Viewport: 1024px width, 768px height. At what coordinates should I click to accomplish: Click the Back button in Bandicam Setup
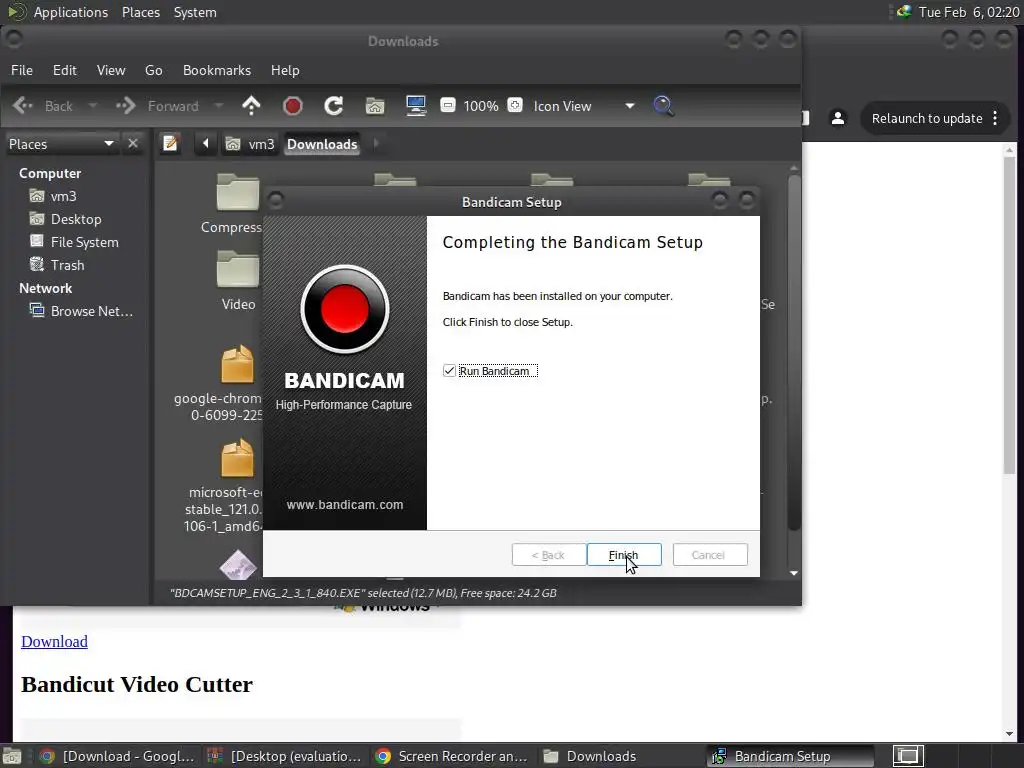(549, 554)
